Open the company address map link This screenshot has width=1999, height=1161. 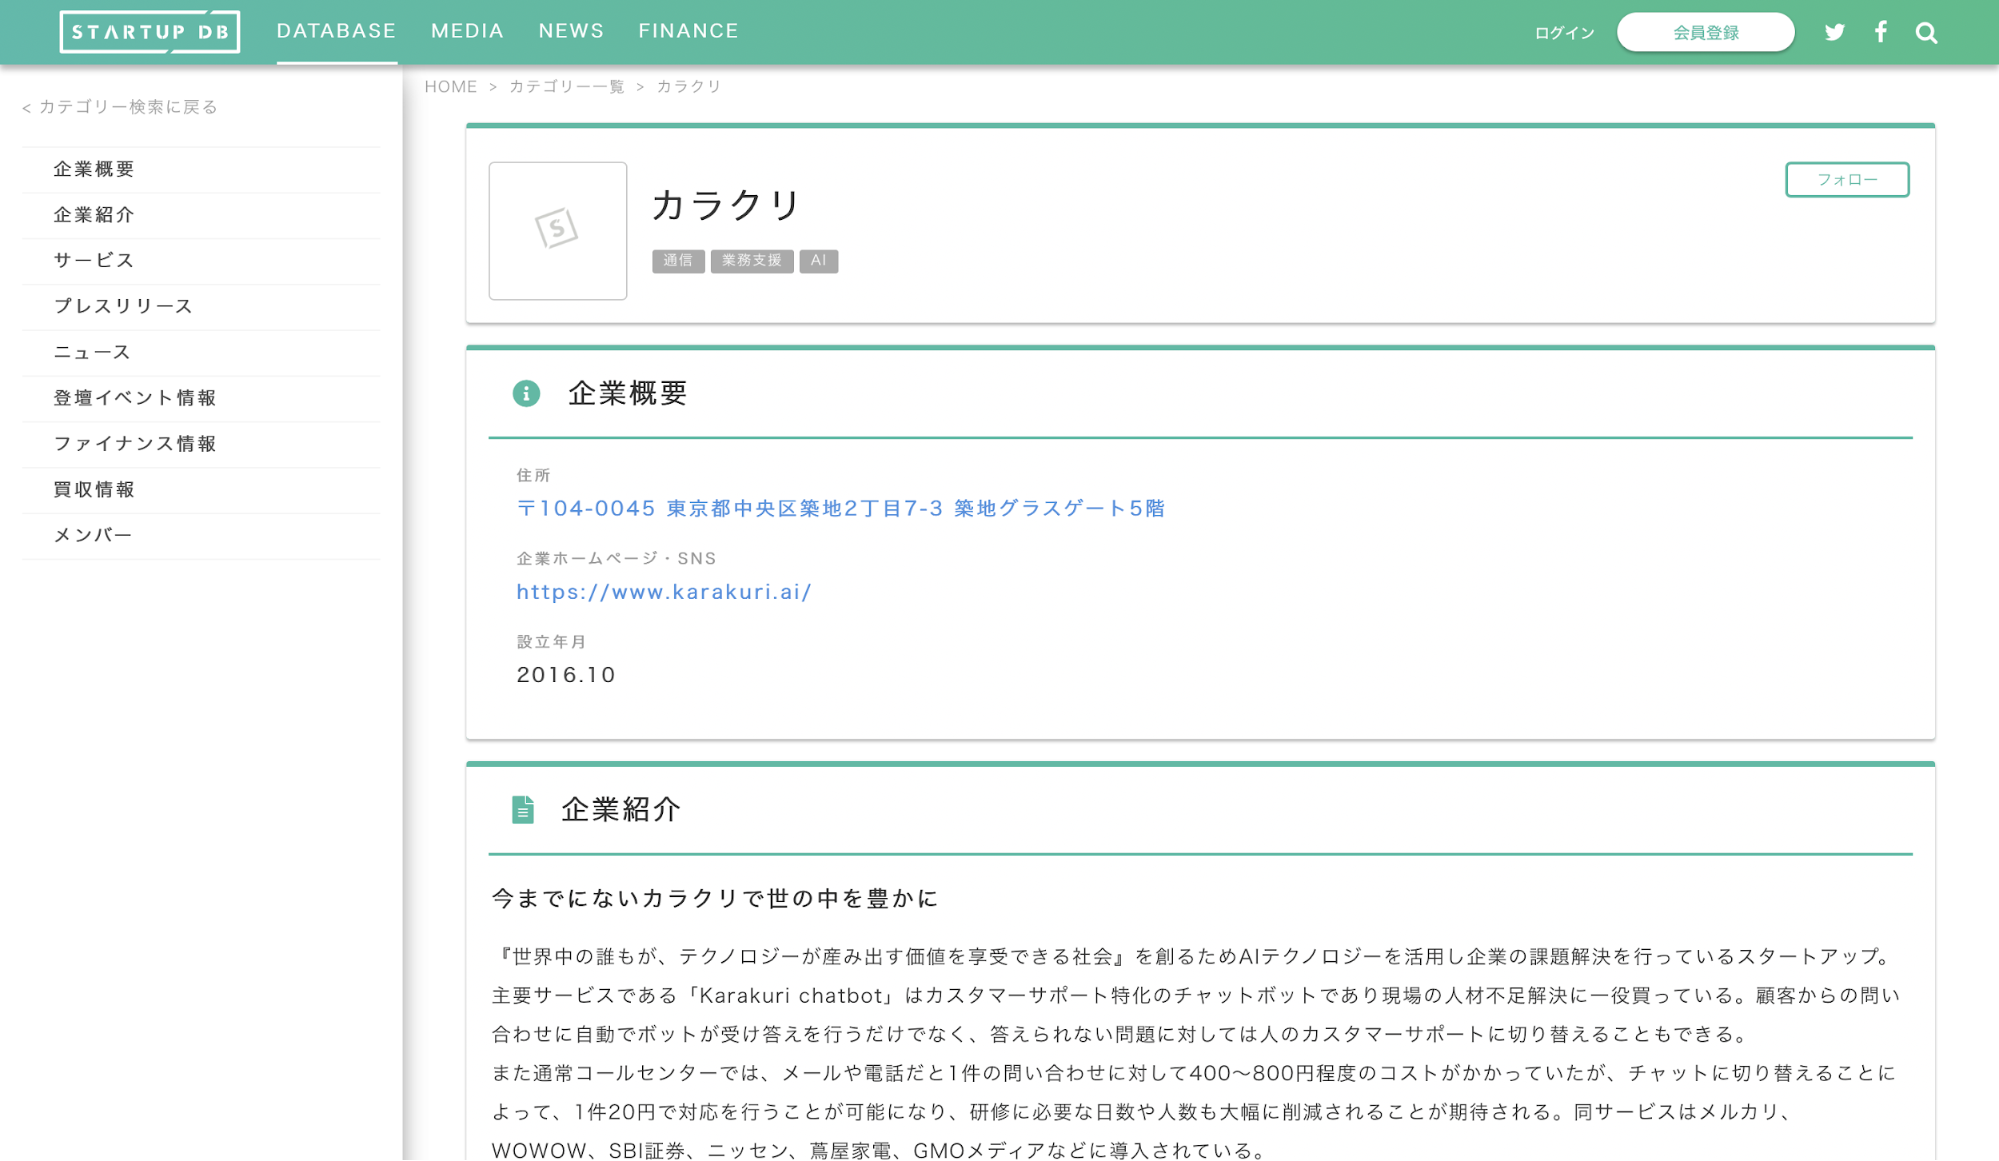pos(840,508)
